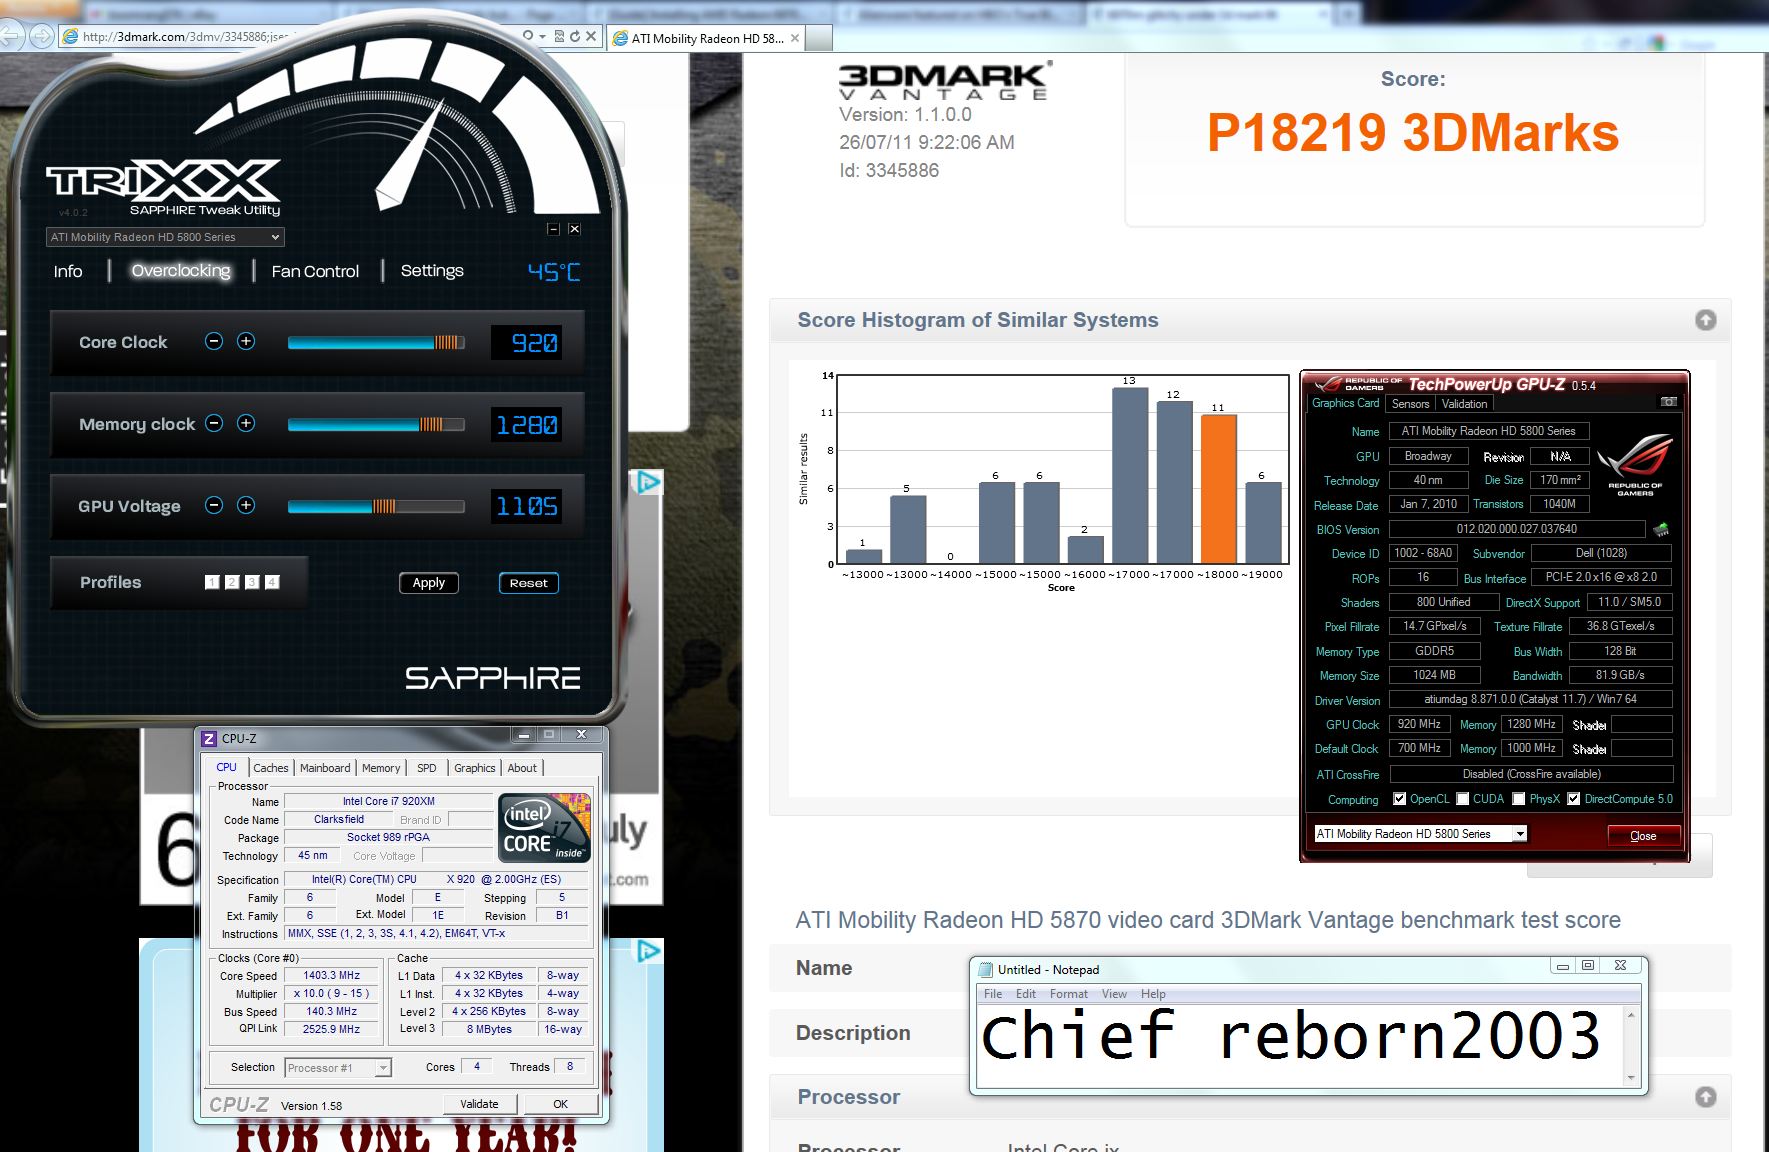
Task: Click CPU-Z OK button
Action: [x=560, y=1104]
